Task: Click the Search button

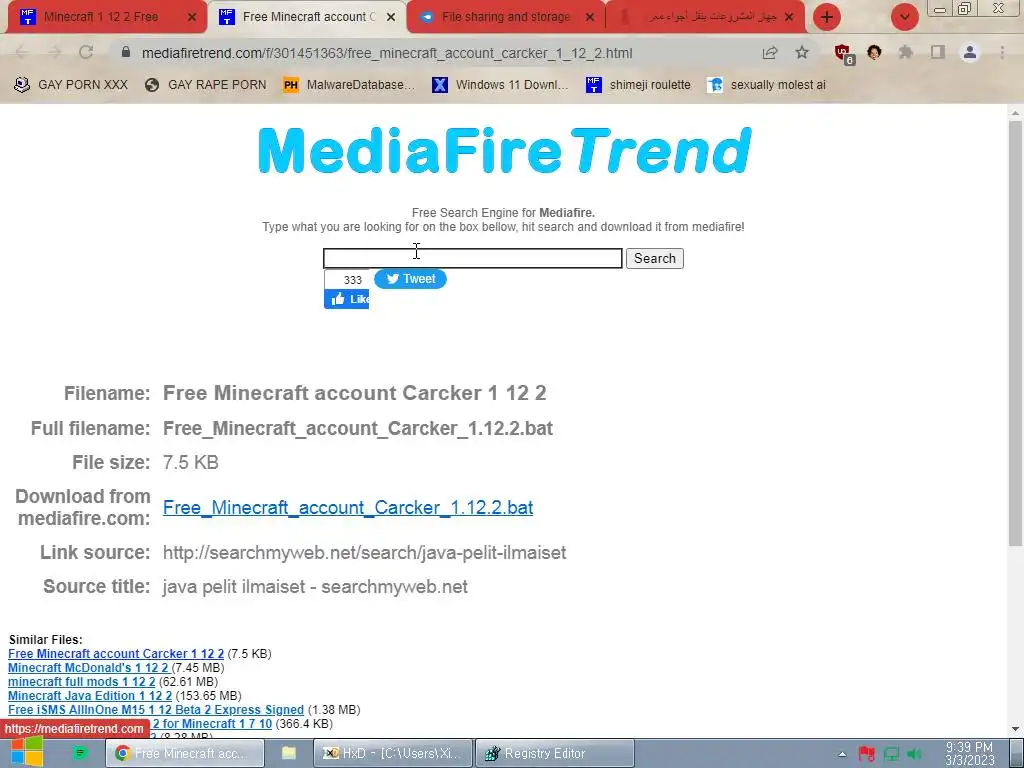Action: pyautogui.click(x=654, y=259)
